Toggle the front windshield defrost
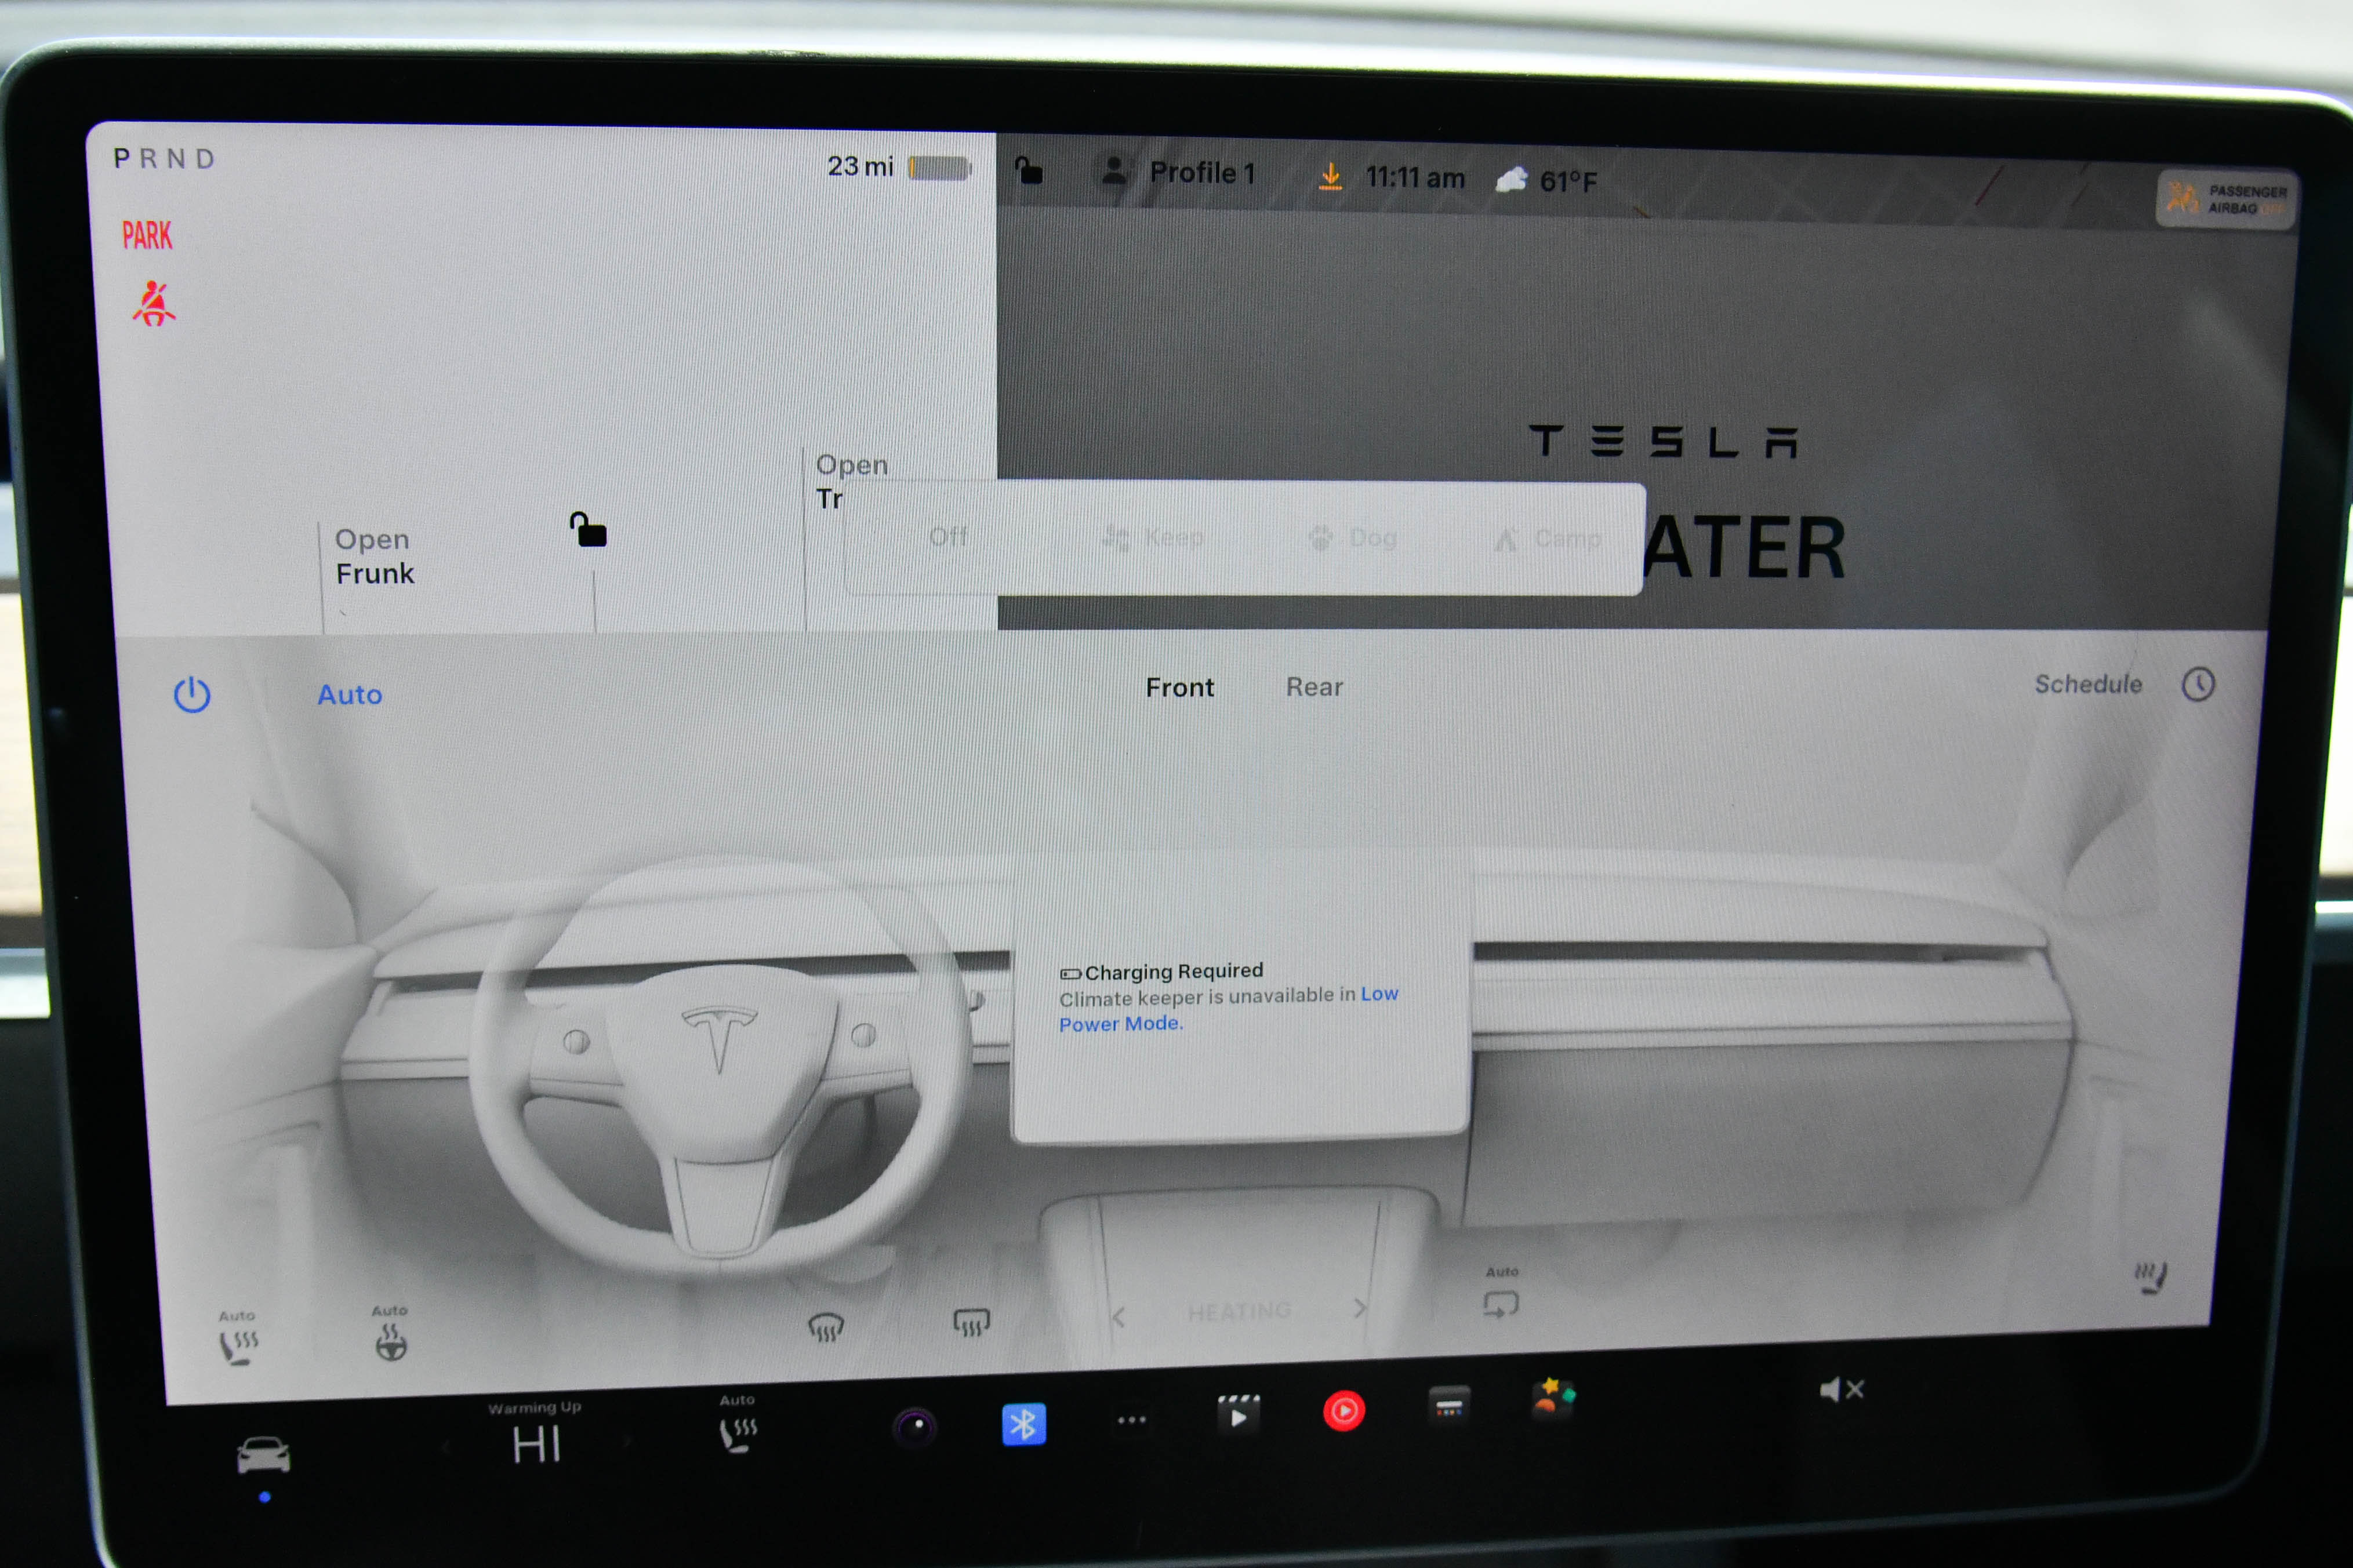The width and height of the screenshot is (2353, 1568). coord(825,1327)
